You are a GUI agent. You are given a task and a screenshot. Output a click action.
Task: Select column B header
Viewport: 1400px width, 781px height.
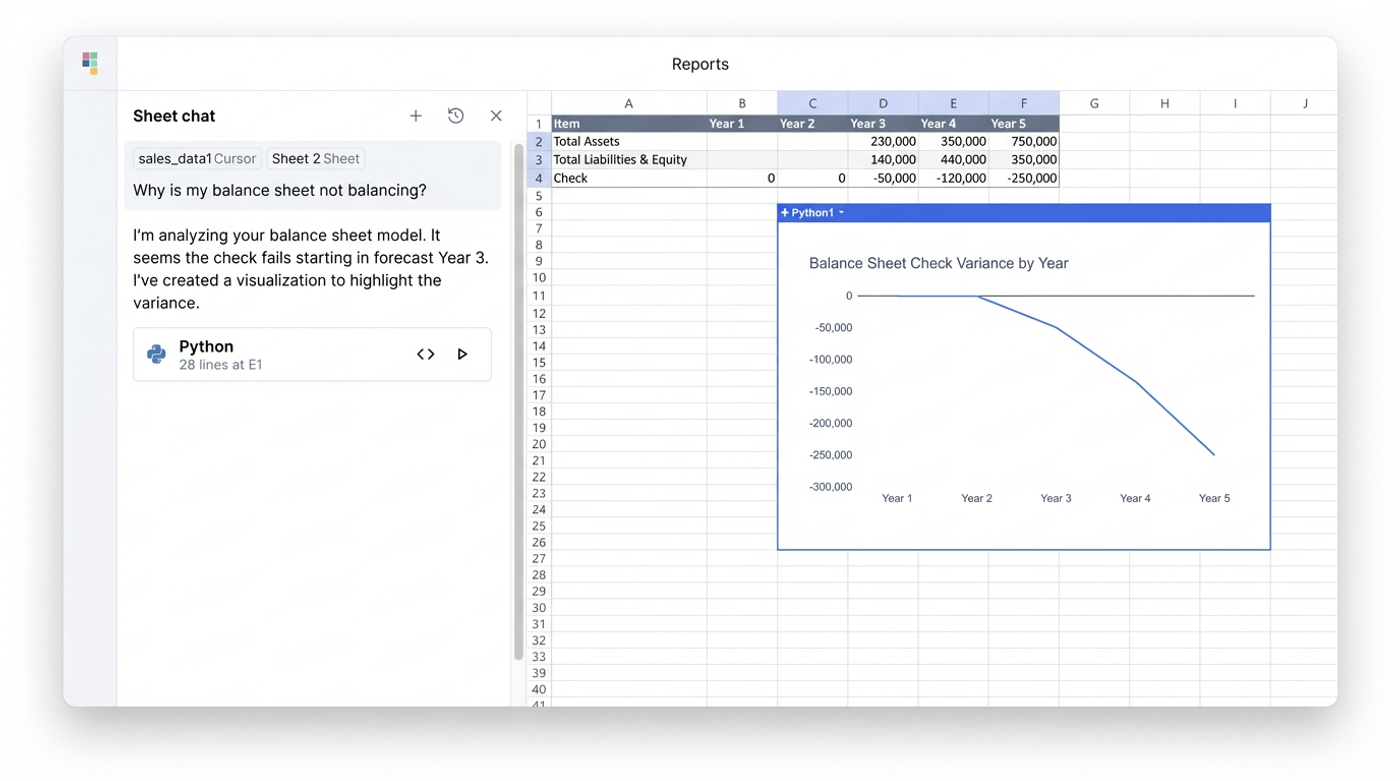(x=742, y=103)
